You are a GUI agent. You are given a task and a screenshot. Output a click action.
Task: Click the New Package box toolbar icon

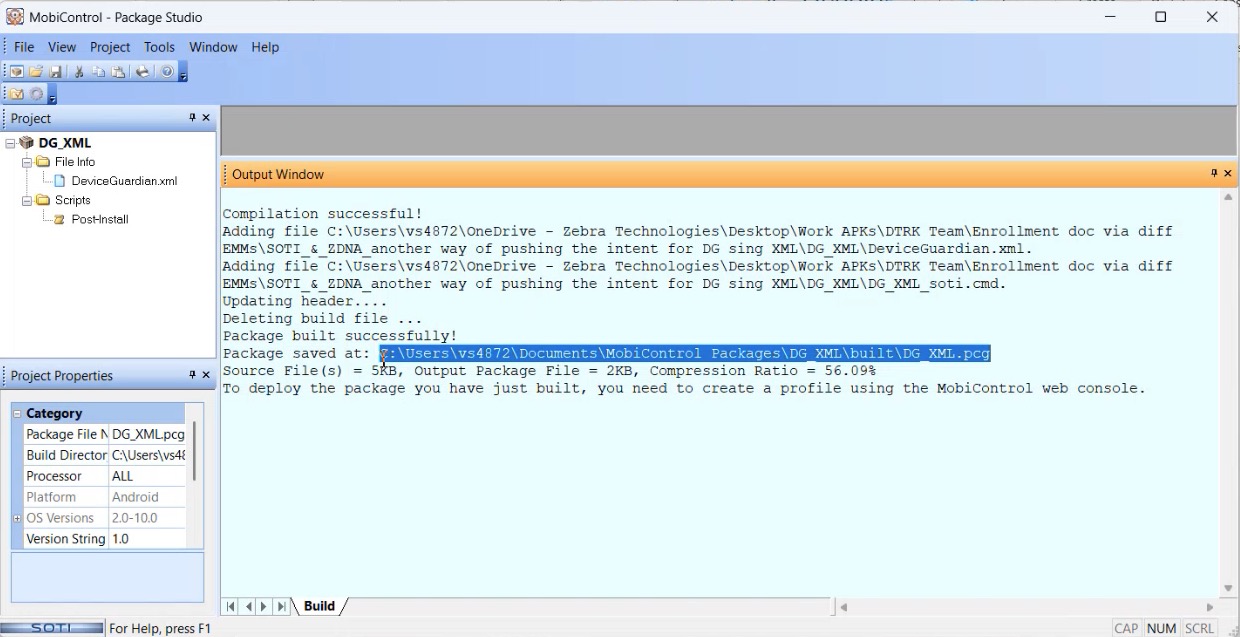coord(17,72)
